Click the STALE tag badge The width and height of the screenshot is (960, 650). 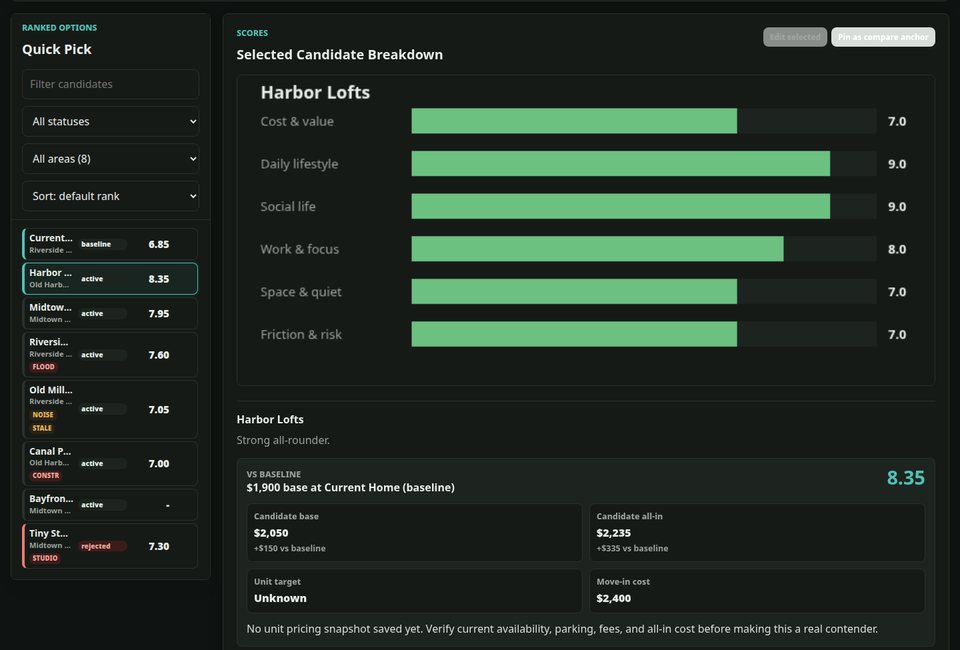[x=42, y=428]
